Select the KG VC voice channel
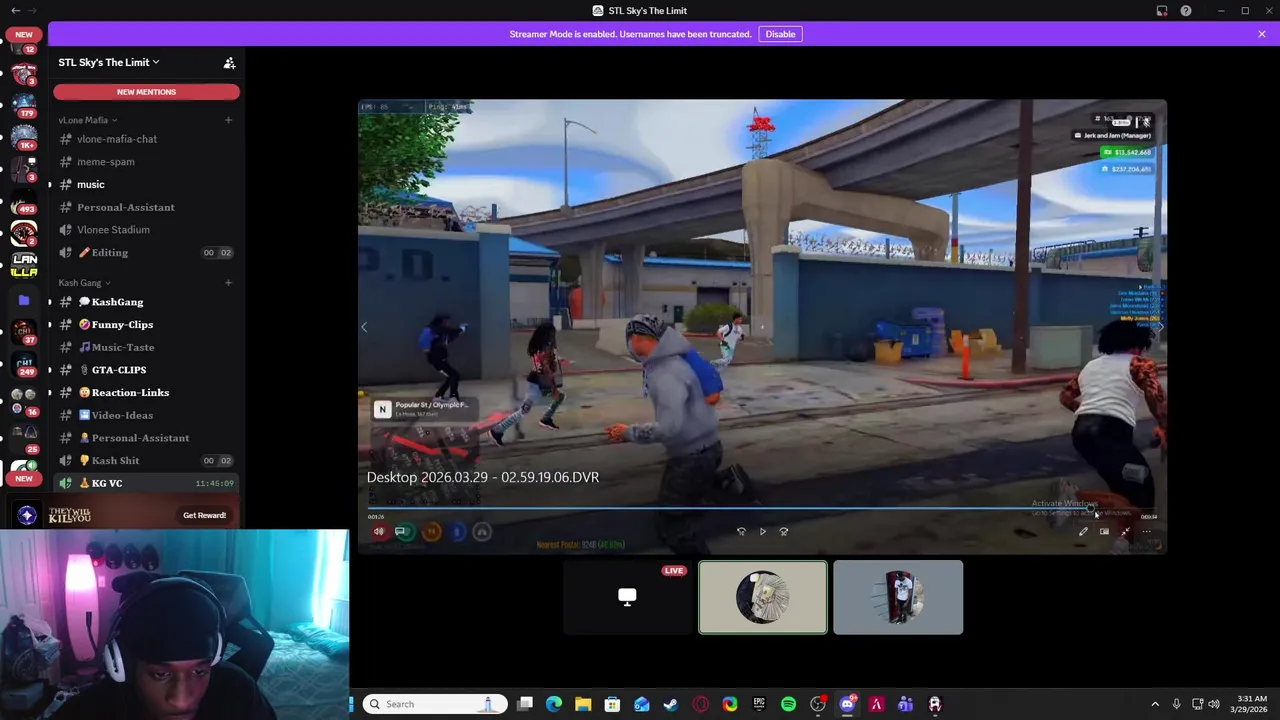The image size is (1280, 720). (145, 483)
